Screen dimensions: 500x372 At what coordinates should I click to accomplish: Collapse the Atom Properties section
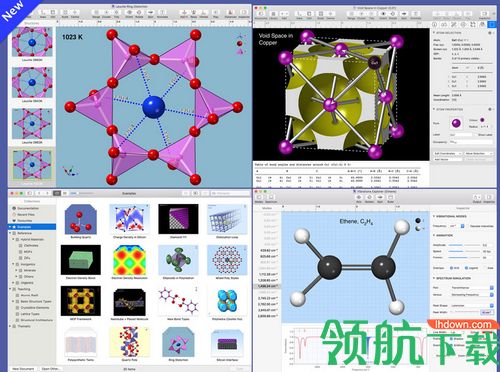coord(434,109)
